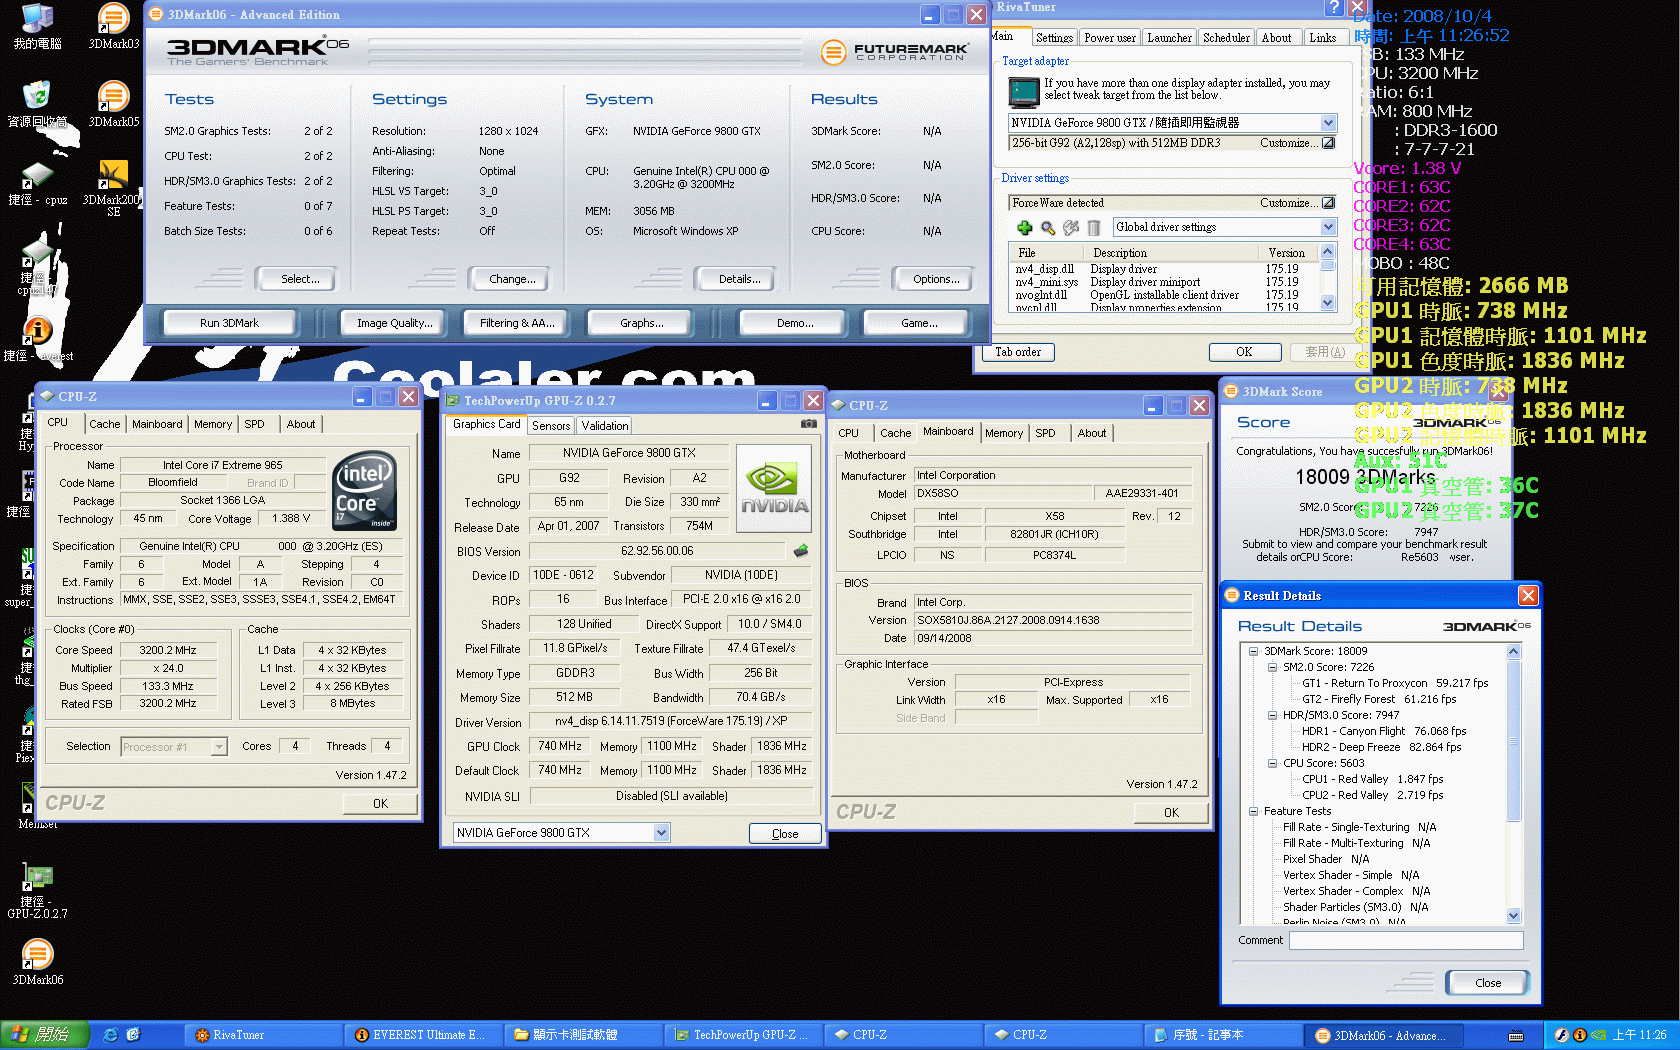Click the Start button on the taskbar

45,1035
